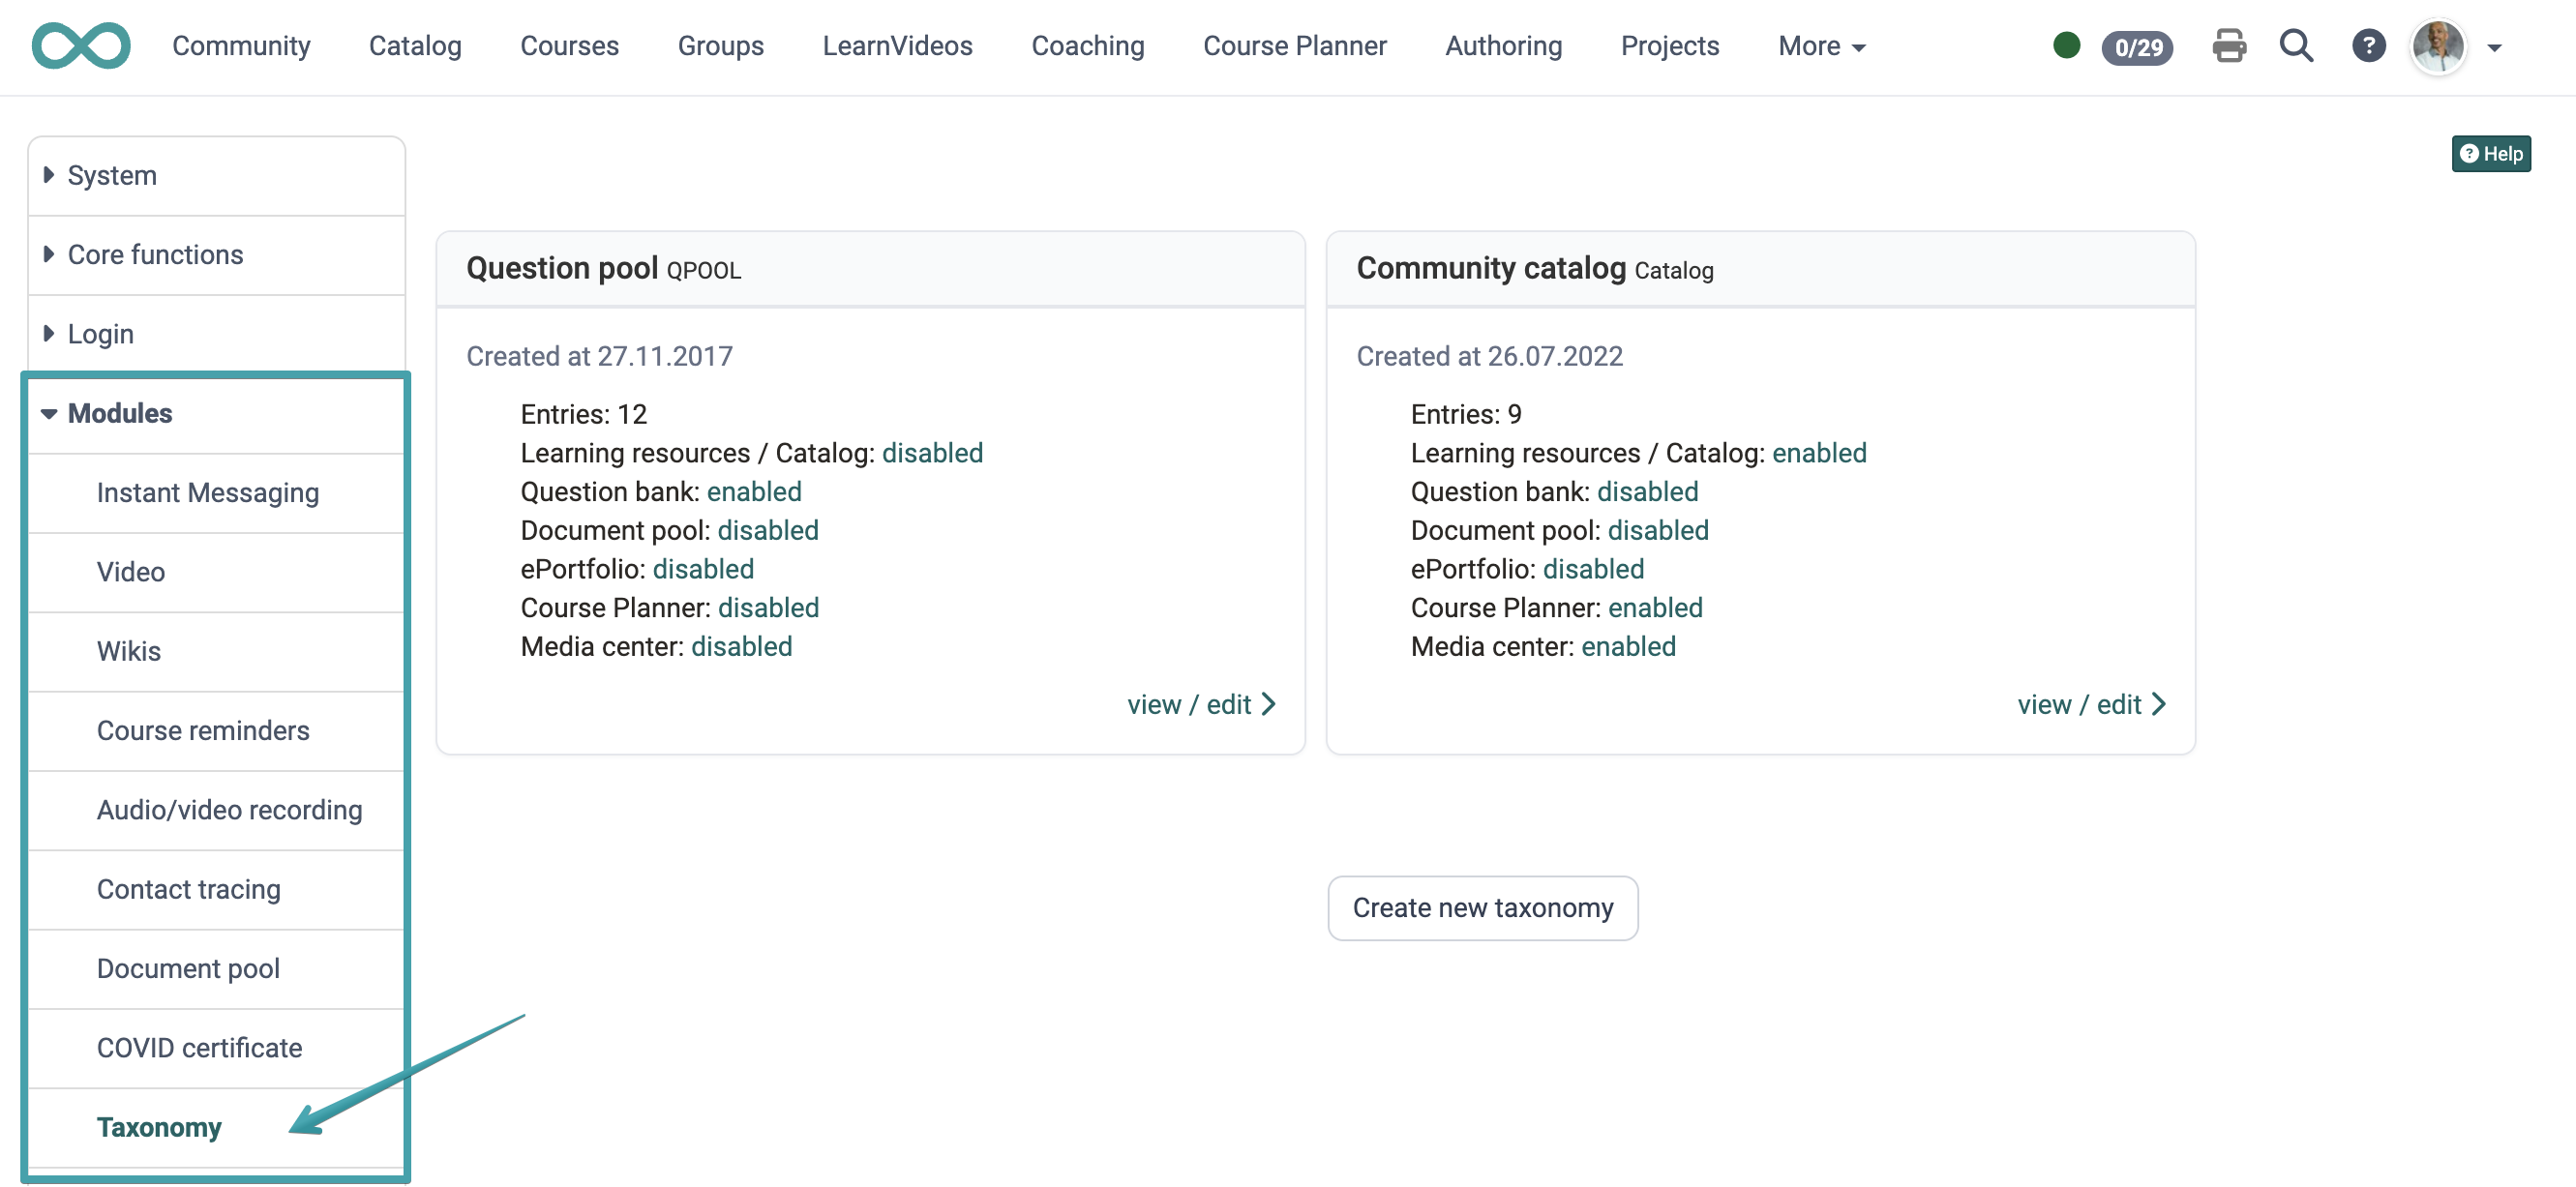This screenshot has height=1187, width=2576.
Task: Click the OpenOlat infinity logo
Action: (x=81, y=46)
